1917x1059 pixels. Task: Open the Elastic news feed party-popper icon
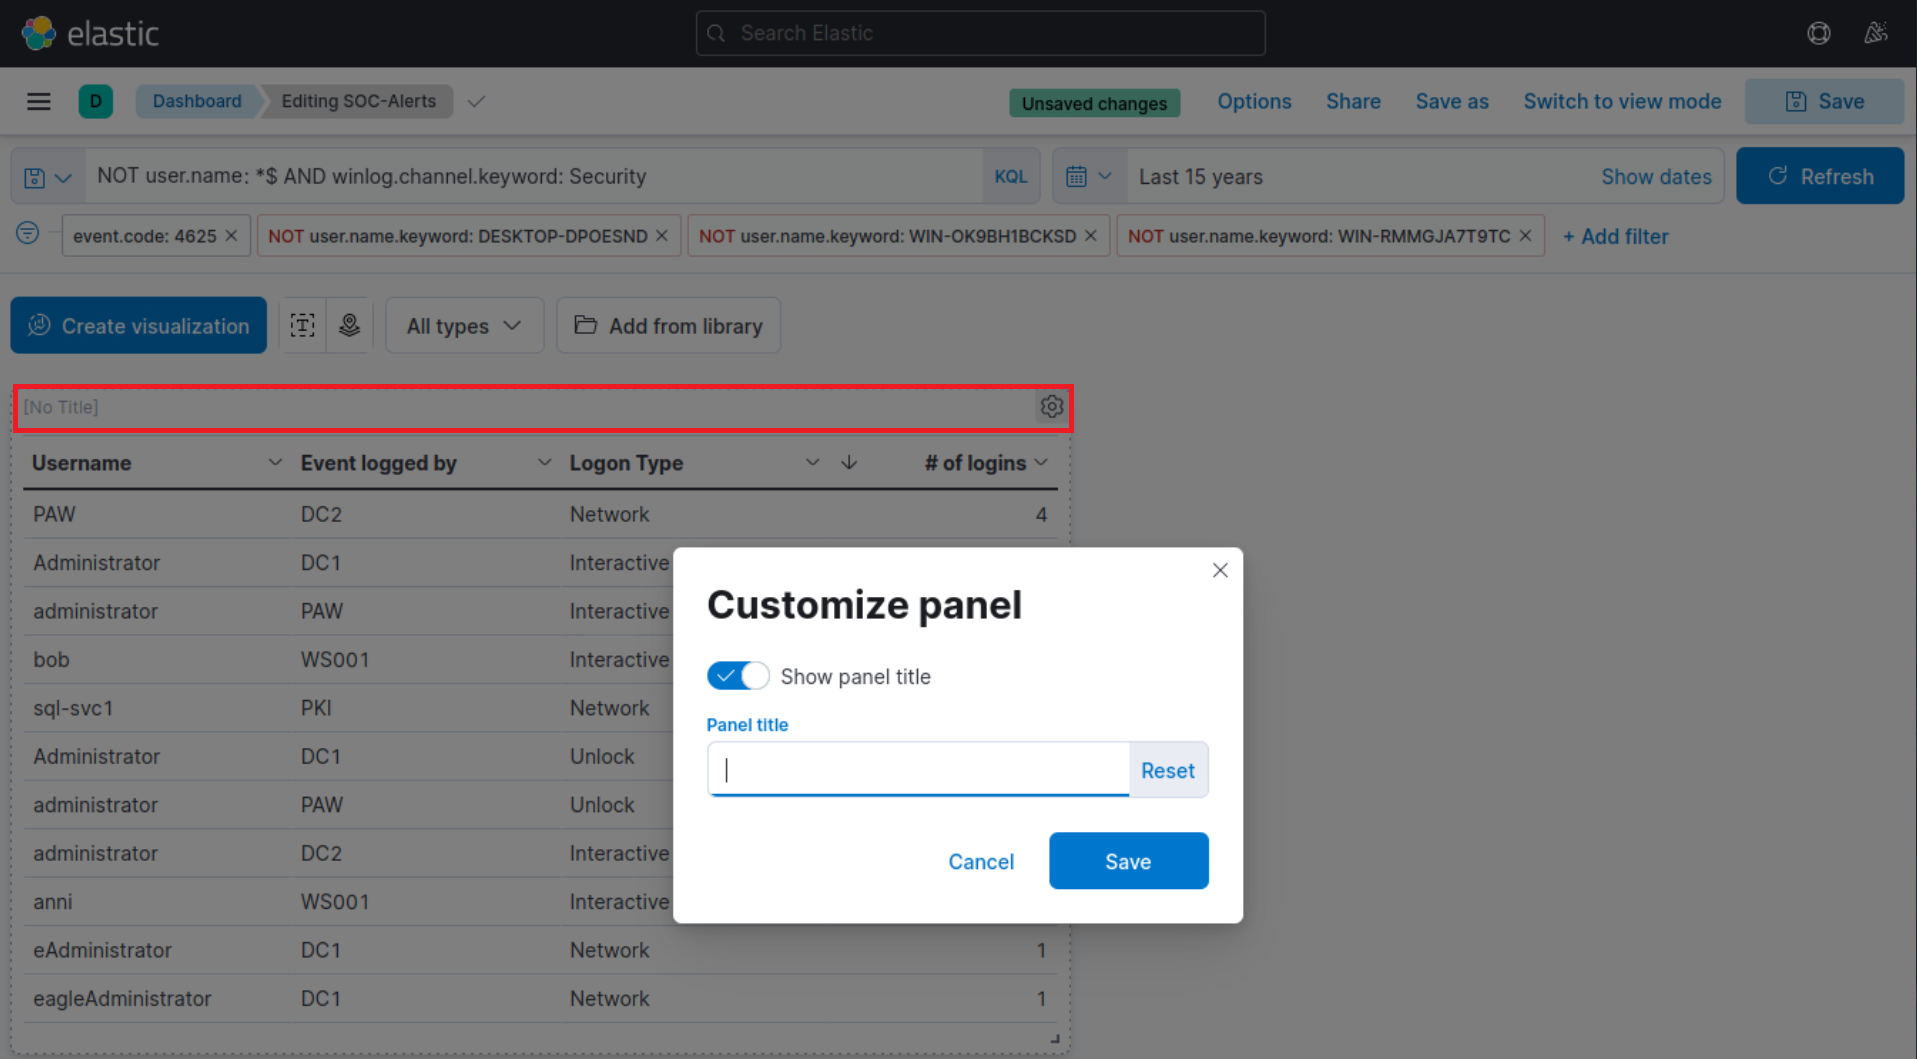coord(1876,33)
